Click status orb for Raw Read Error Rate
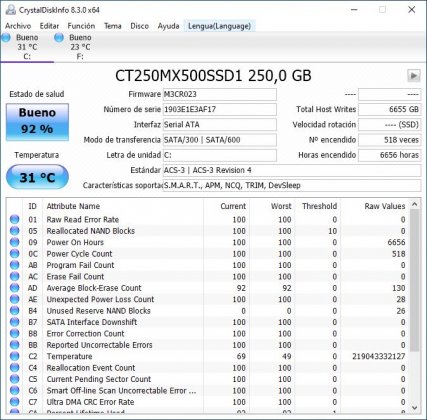 pos(15,219)
